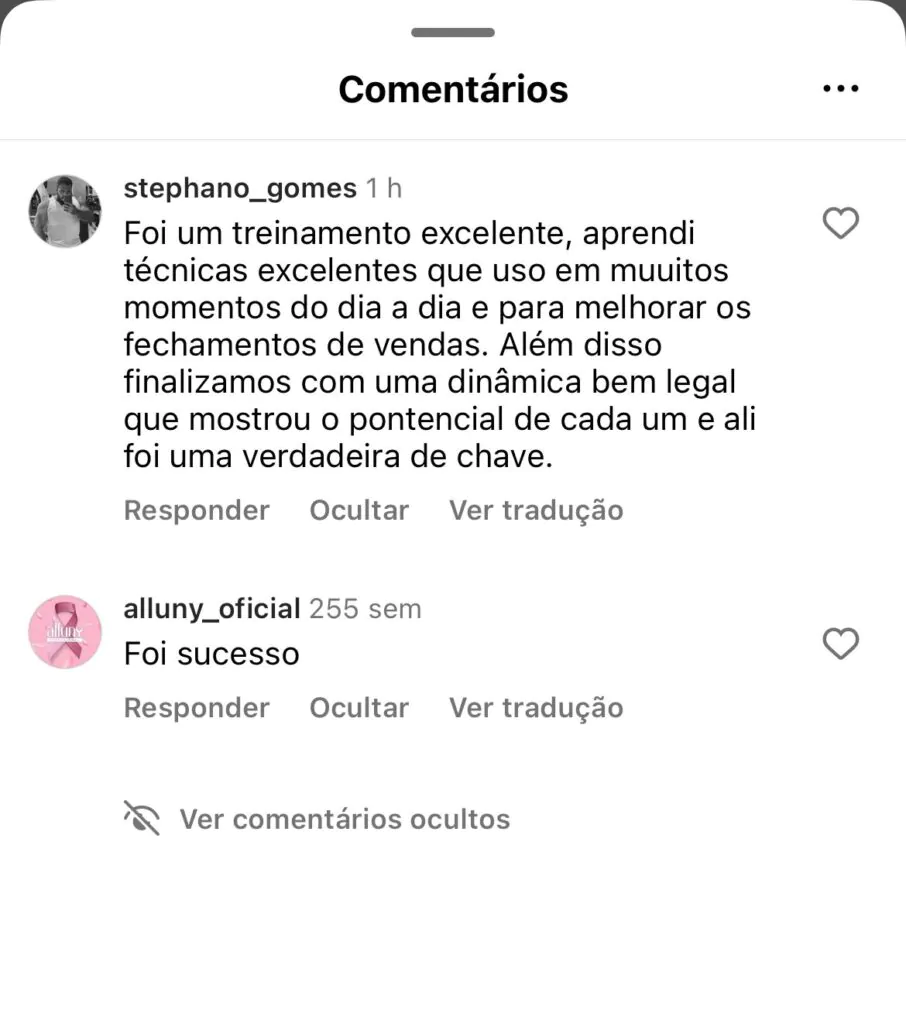Tap the 255 sem timestamp
This screenshot has width=906, height=1024.
[x=365, y=609]
